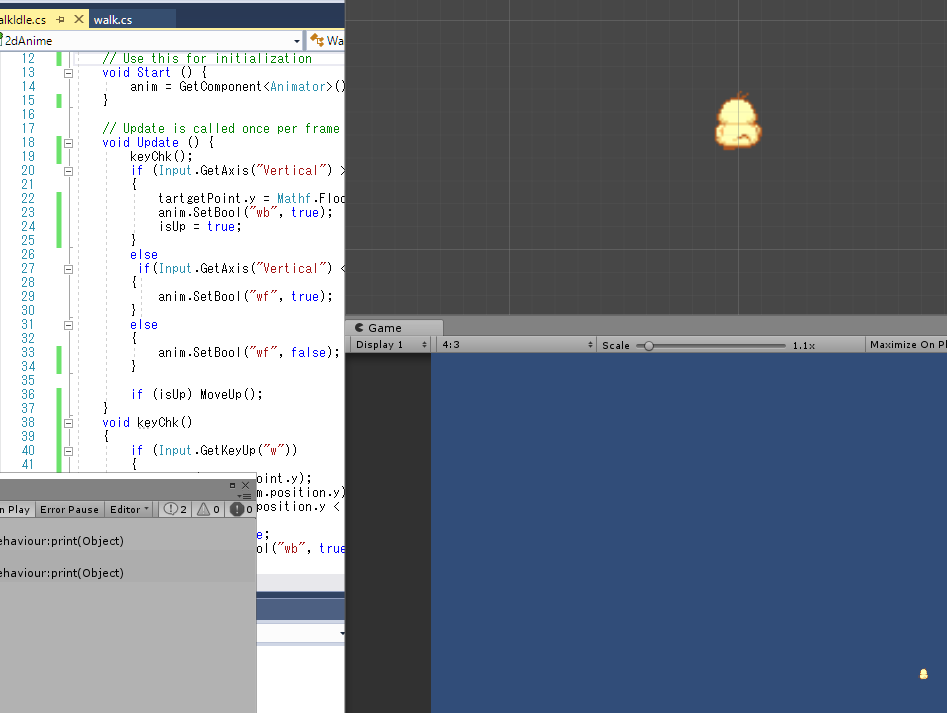The width and height of the screenshot is (947, 713).
Task: Click the MoveUp(); call on line 36
Action: pos(231,394)
